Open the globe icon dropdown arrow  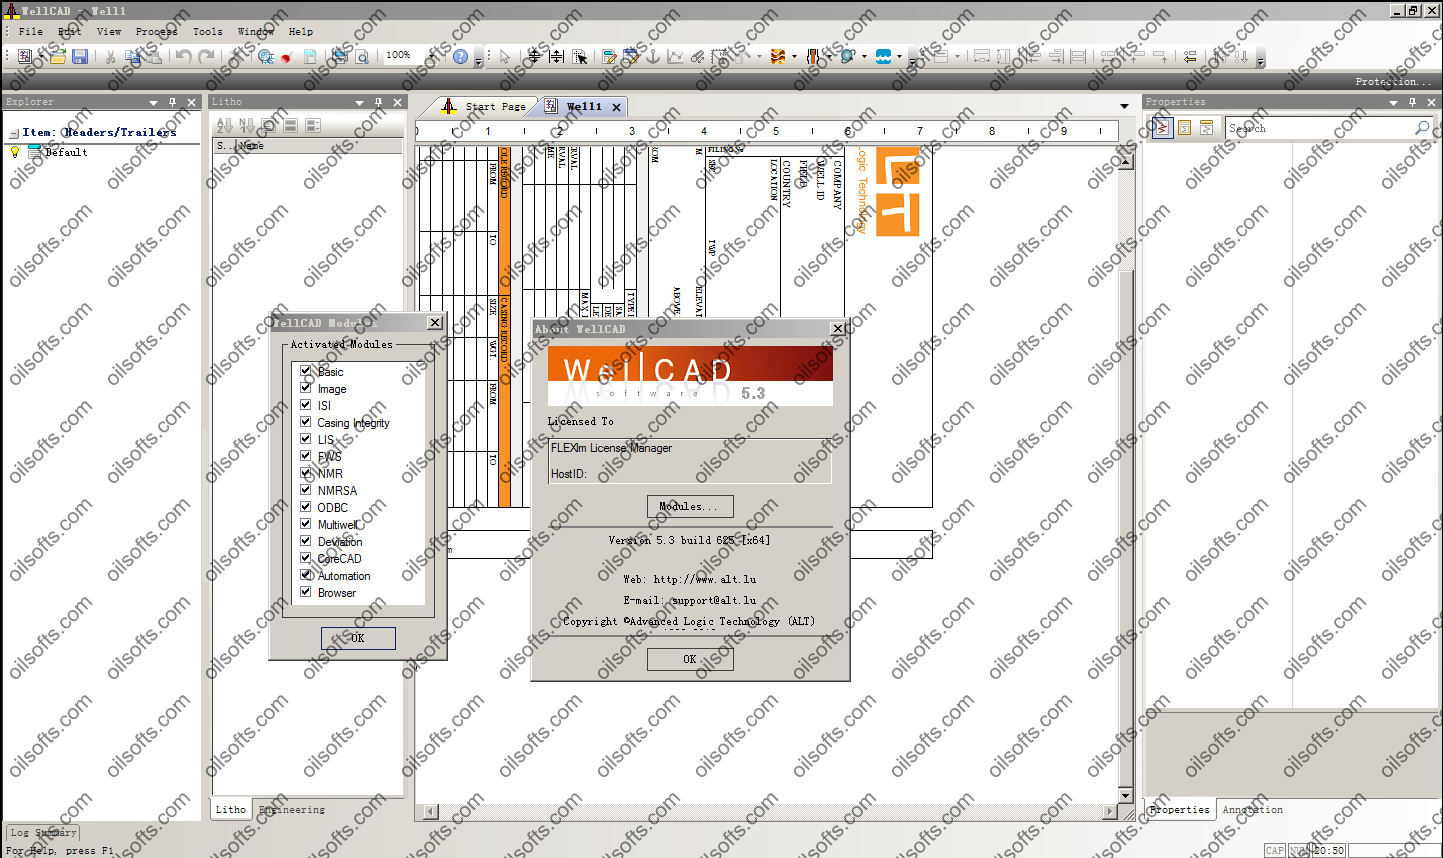pyautogui.click(x=864, y=56)
